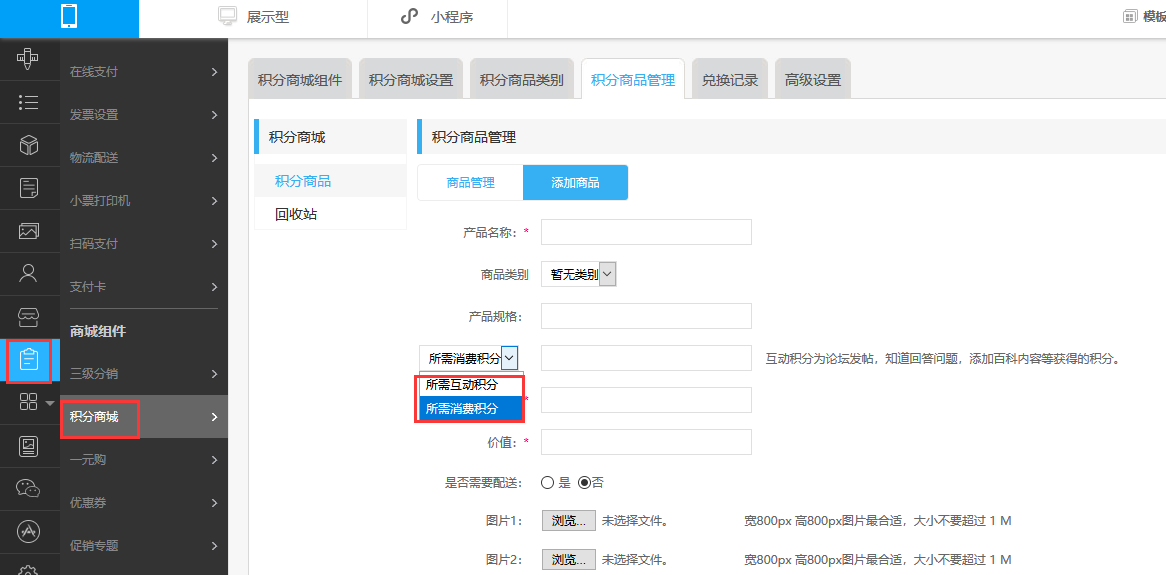1166x575 pixels.
Task: Open the storefront shop sidebar icon
Action: [x=28, y=317]
